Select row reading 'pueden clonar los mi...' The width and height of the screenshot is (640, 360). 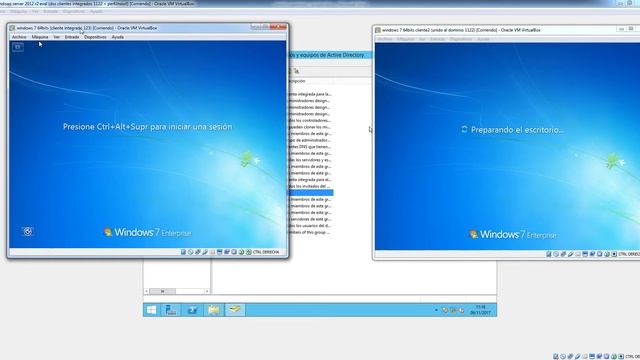[310, 127]
